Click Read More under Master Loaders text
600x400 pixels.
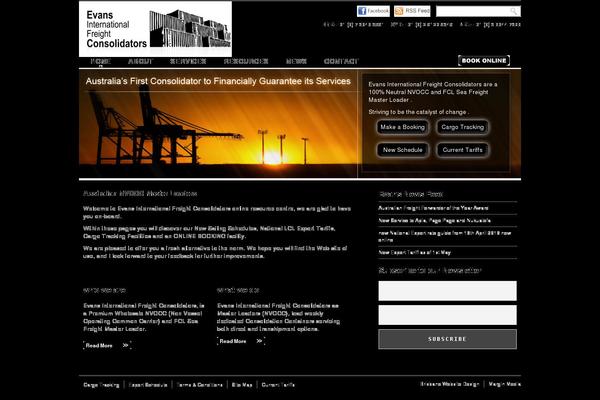[241, 341]
